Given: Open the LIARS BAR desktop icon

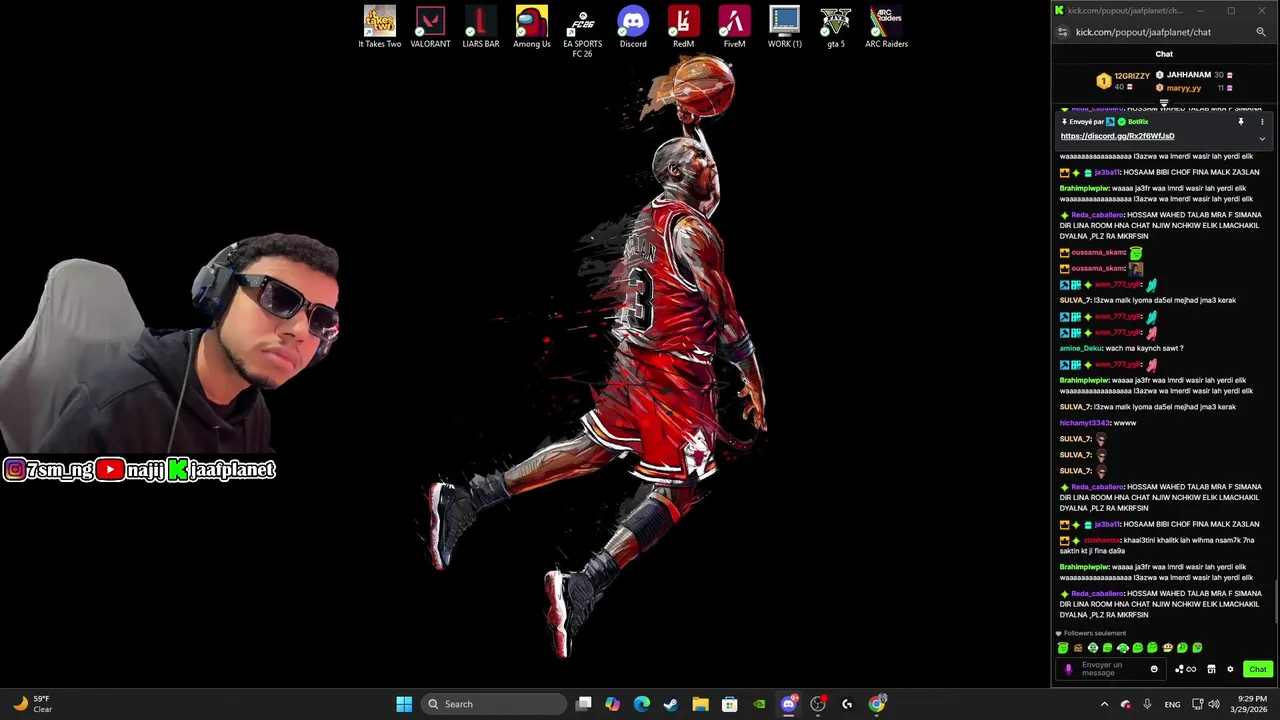Looking at the screenshot, I should click(x=481, y=27).
